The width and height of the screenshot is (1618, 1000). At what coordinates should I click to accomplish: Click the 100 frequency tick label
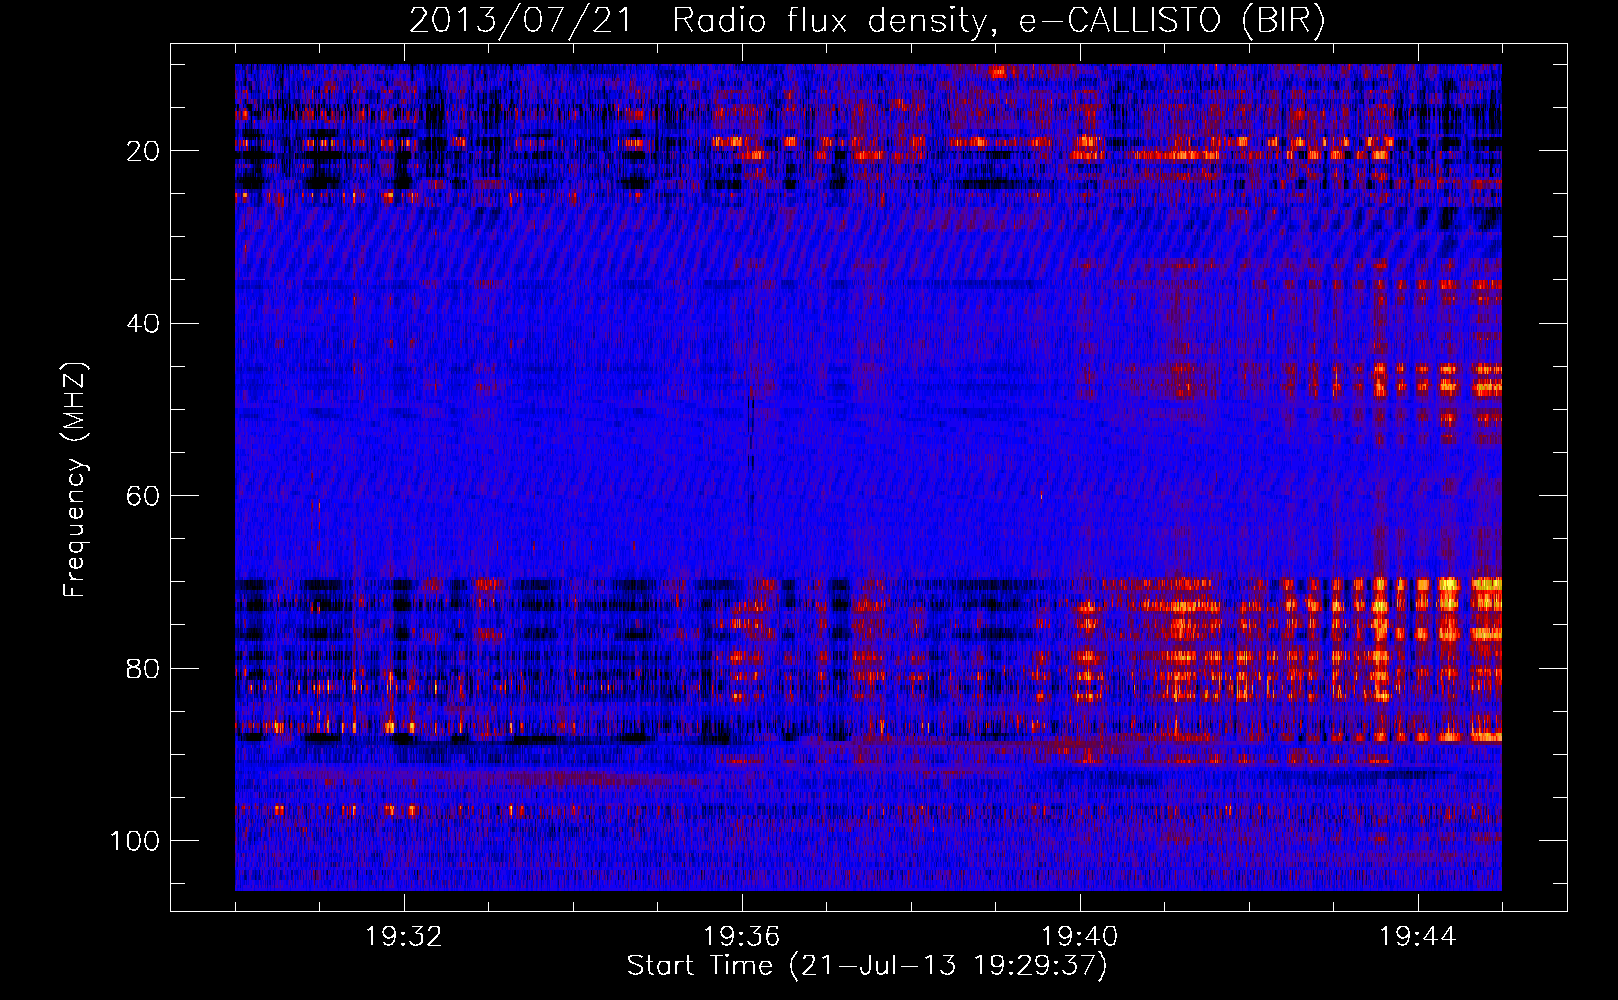click(135, 841)
